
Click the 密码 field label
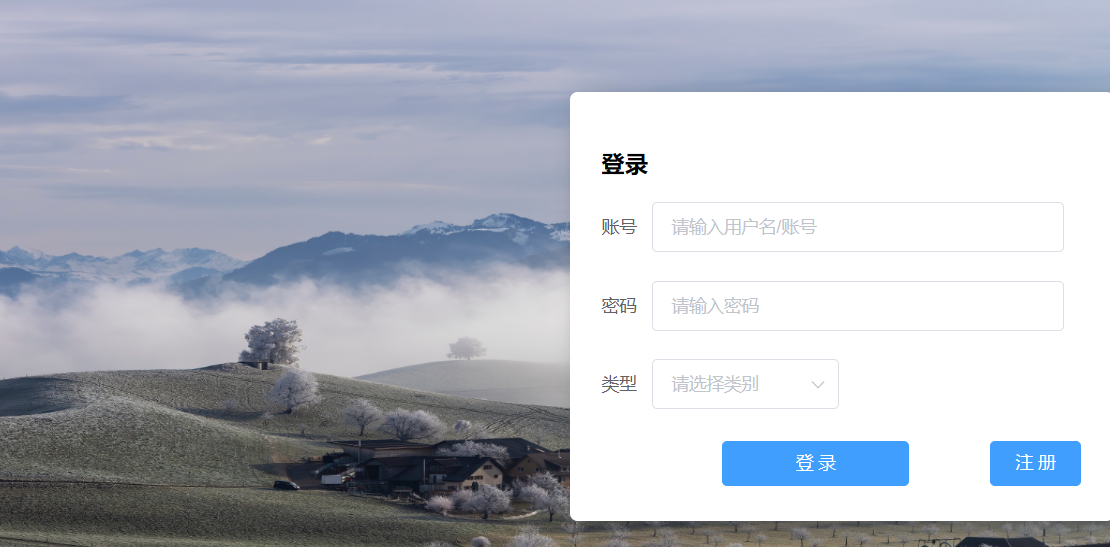tap(619, 306)
